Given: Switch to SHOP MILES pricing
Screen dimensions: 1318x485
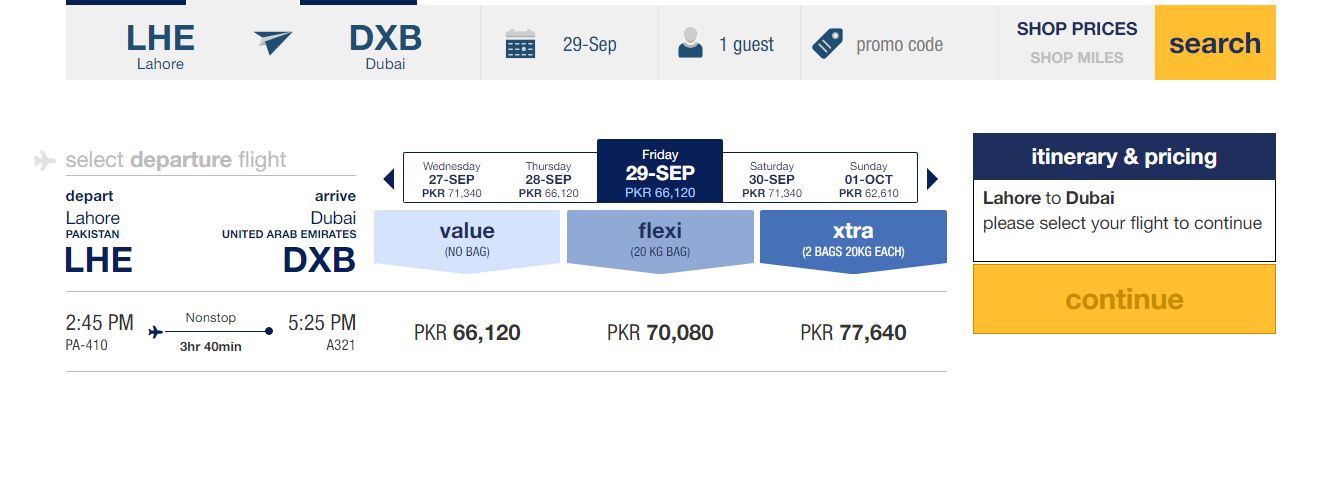Looking at the screenshot, I should (1077, 58).
